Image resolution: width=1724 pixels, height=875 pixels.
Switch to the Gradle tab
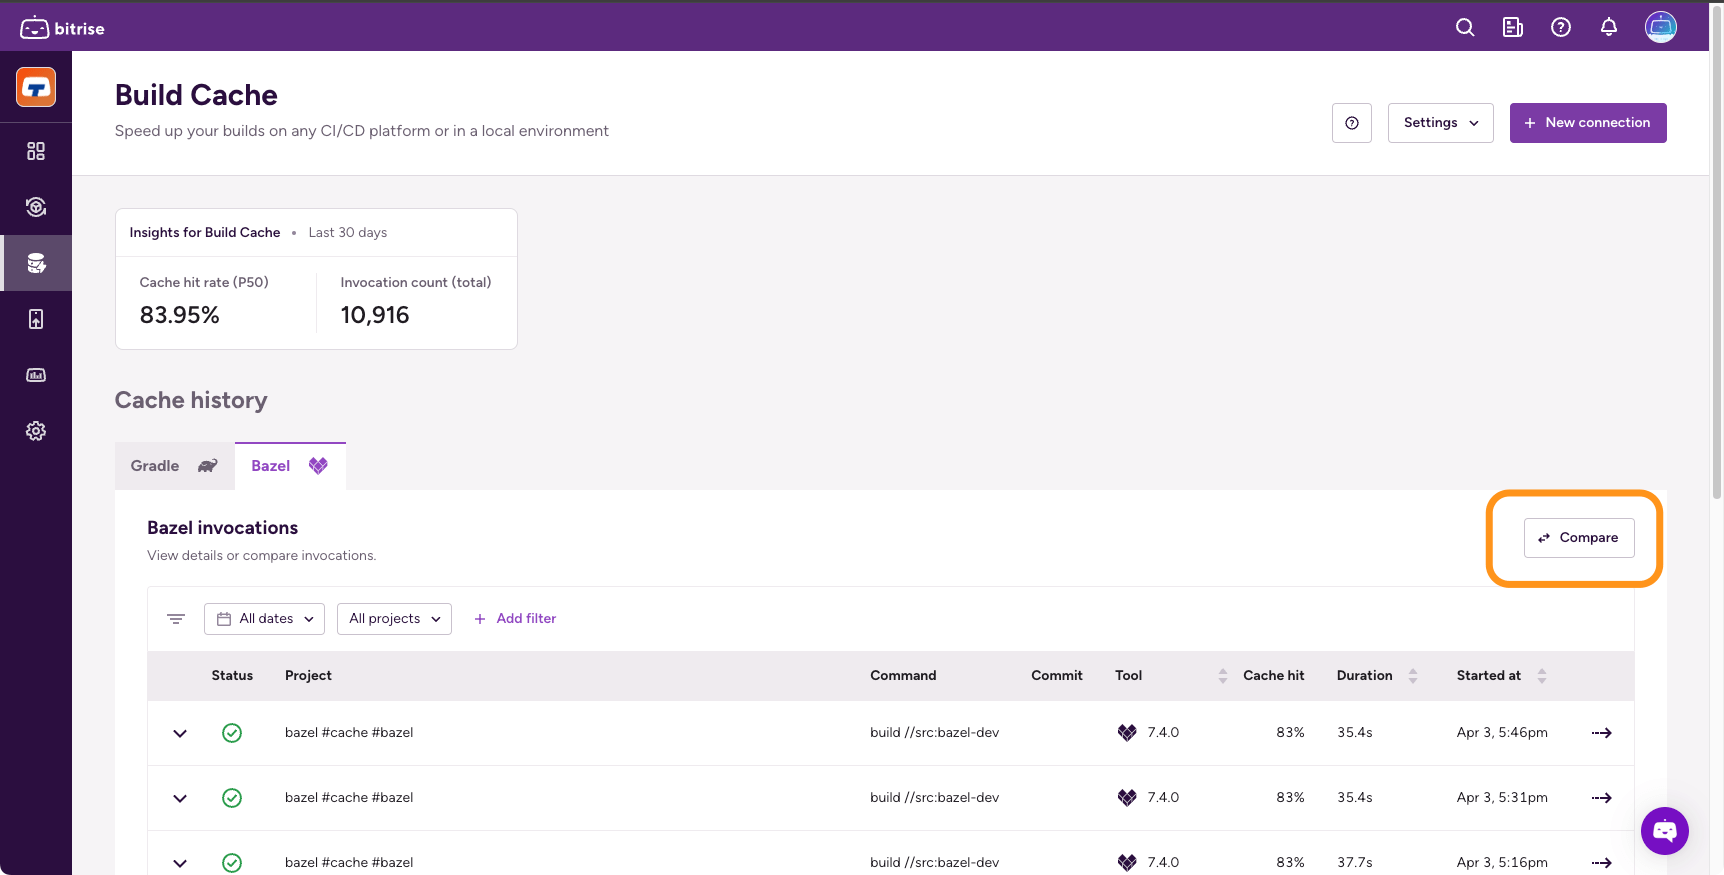pos(174,466)
